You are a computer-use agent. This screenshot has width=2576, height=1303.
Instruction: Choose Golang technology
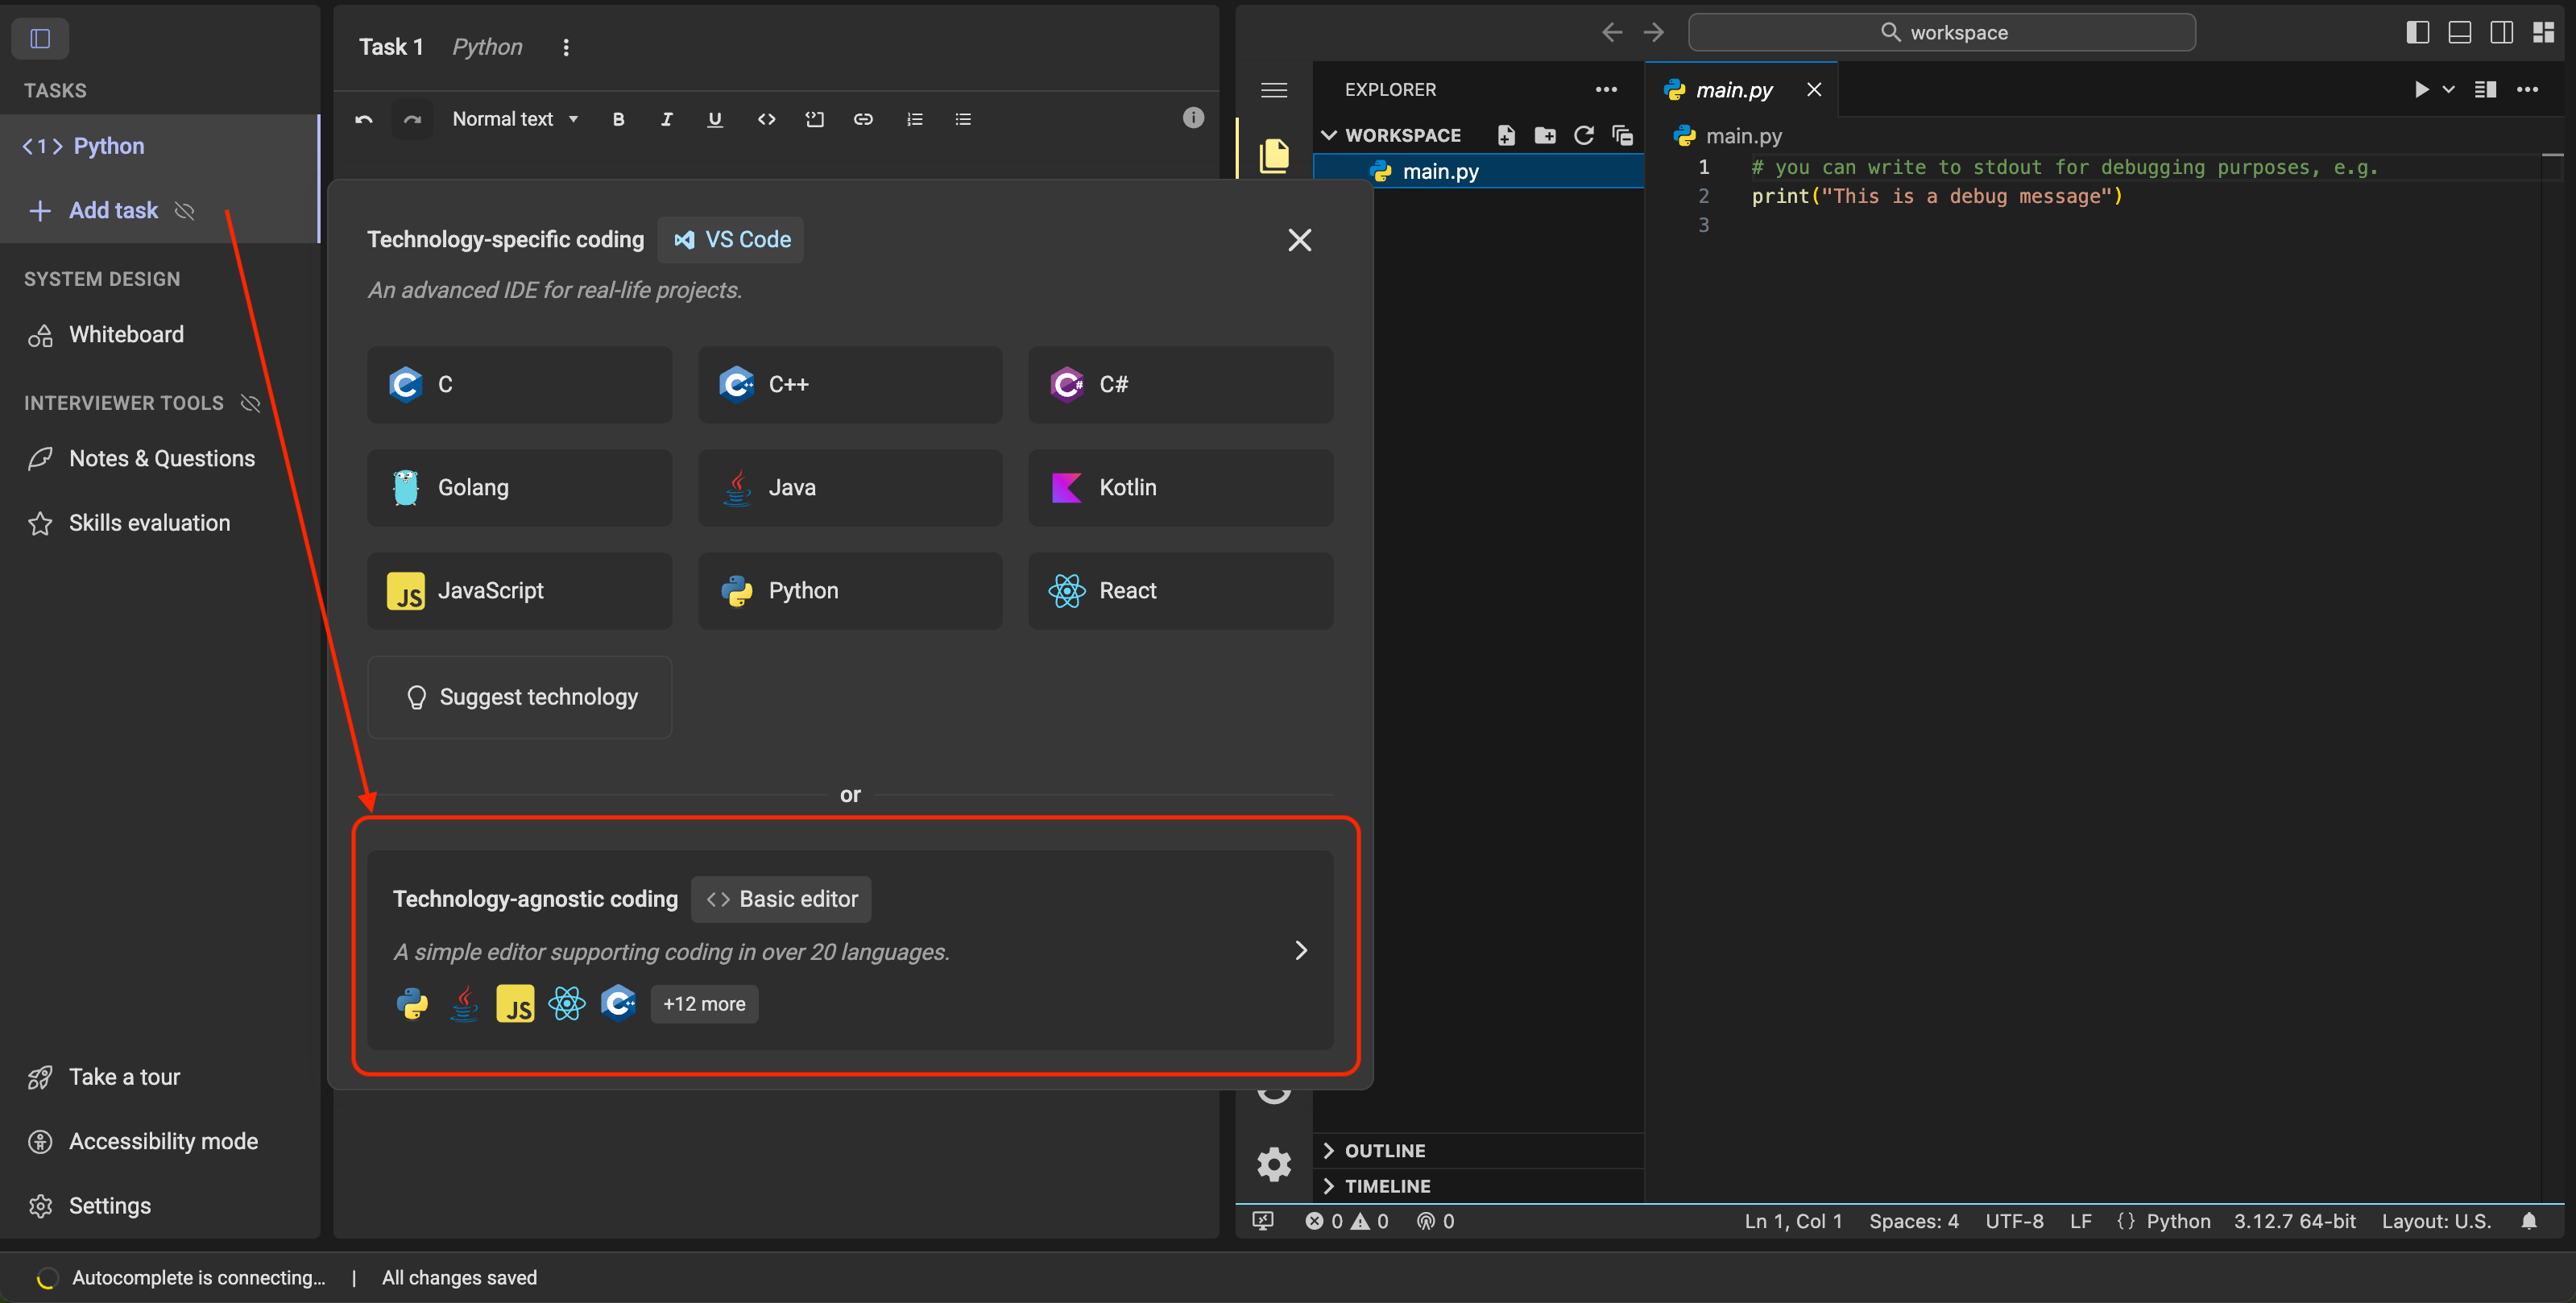pos(519,487)
